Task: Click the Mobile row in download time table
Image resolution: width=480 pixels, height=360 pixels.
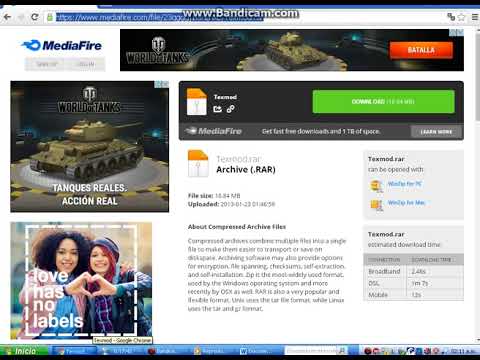Action: 413,295
